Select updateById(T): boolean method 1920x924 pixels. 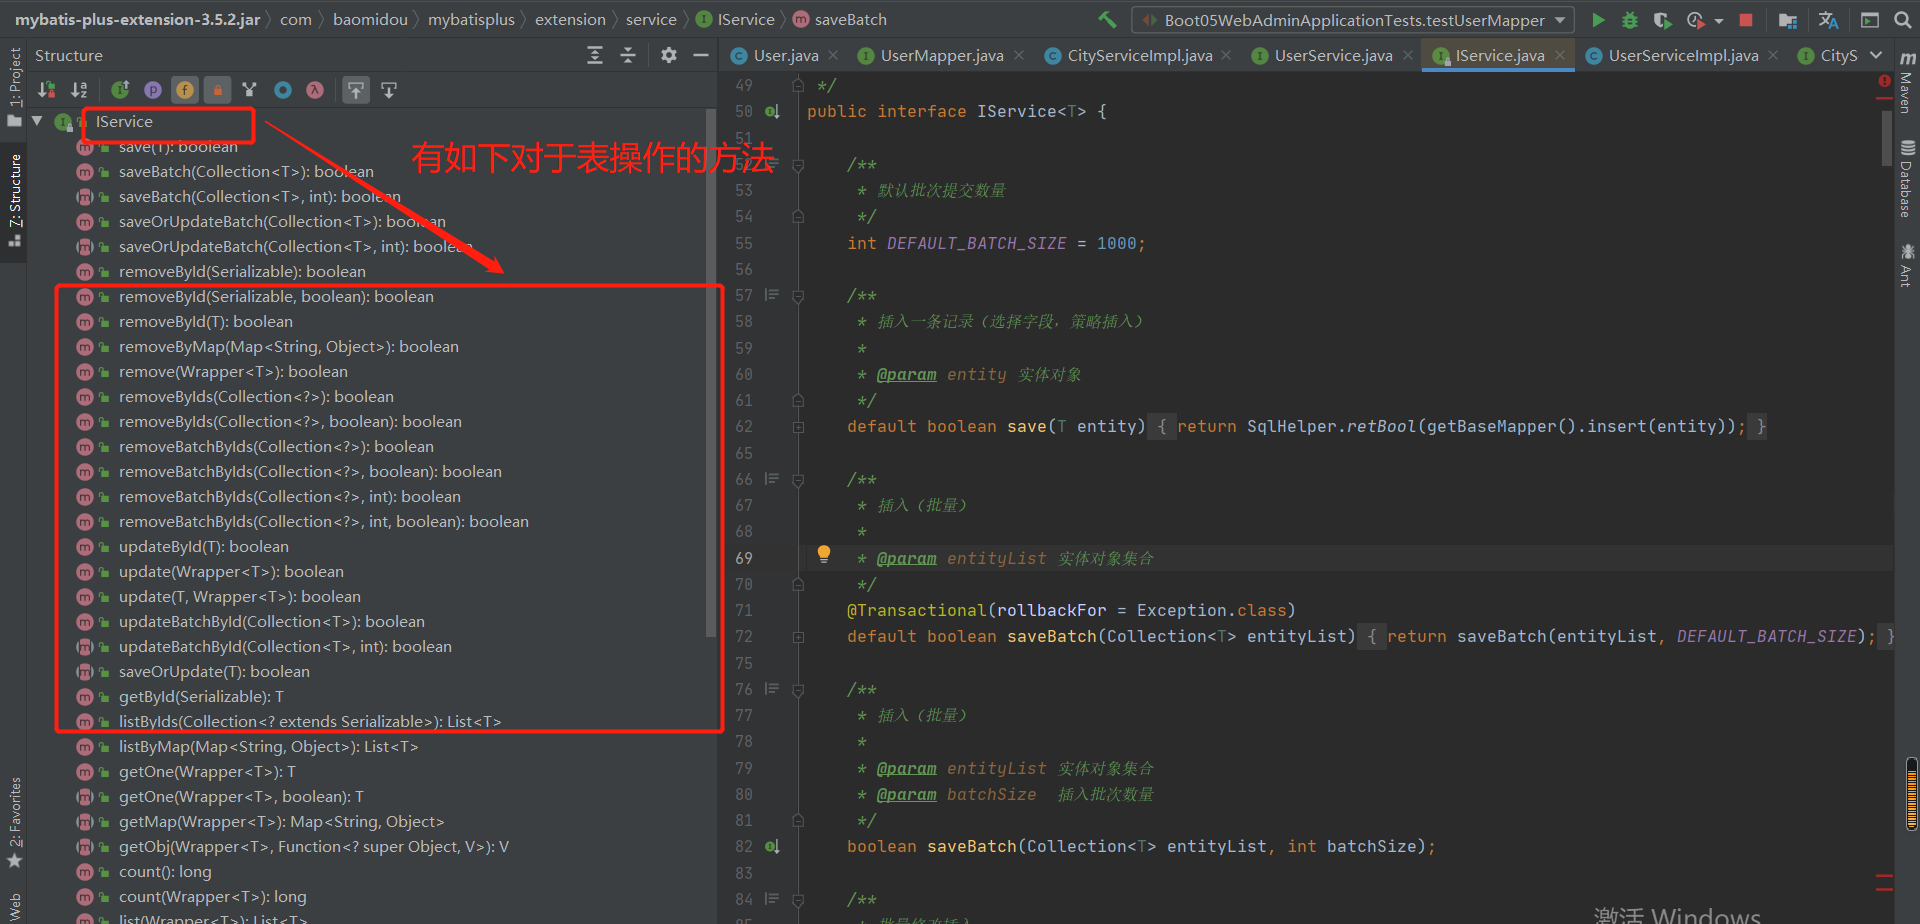point(203,547)
